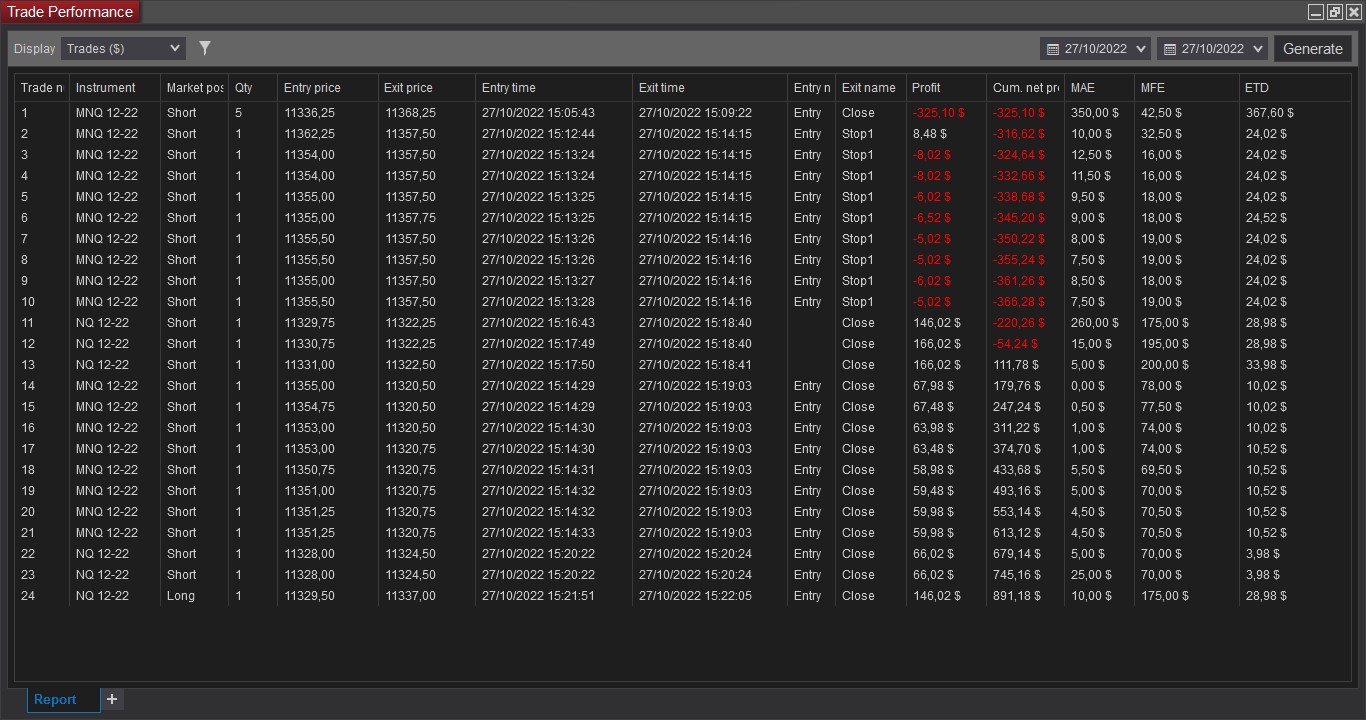The image size is (1366, 720).
Task: Select entry time 27/10/2022 15:21:51
Action: [x=538, y=596]
